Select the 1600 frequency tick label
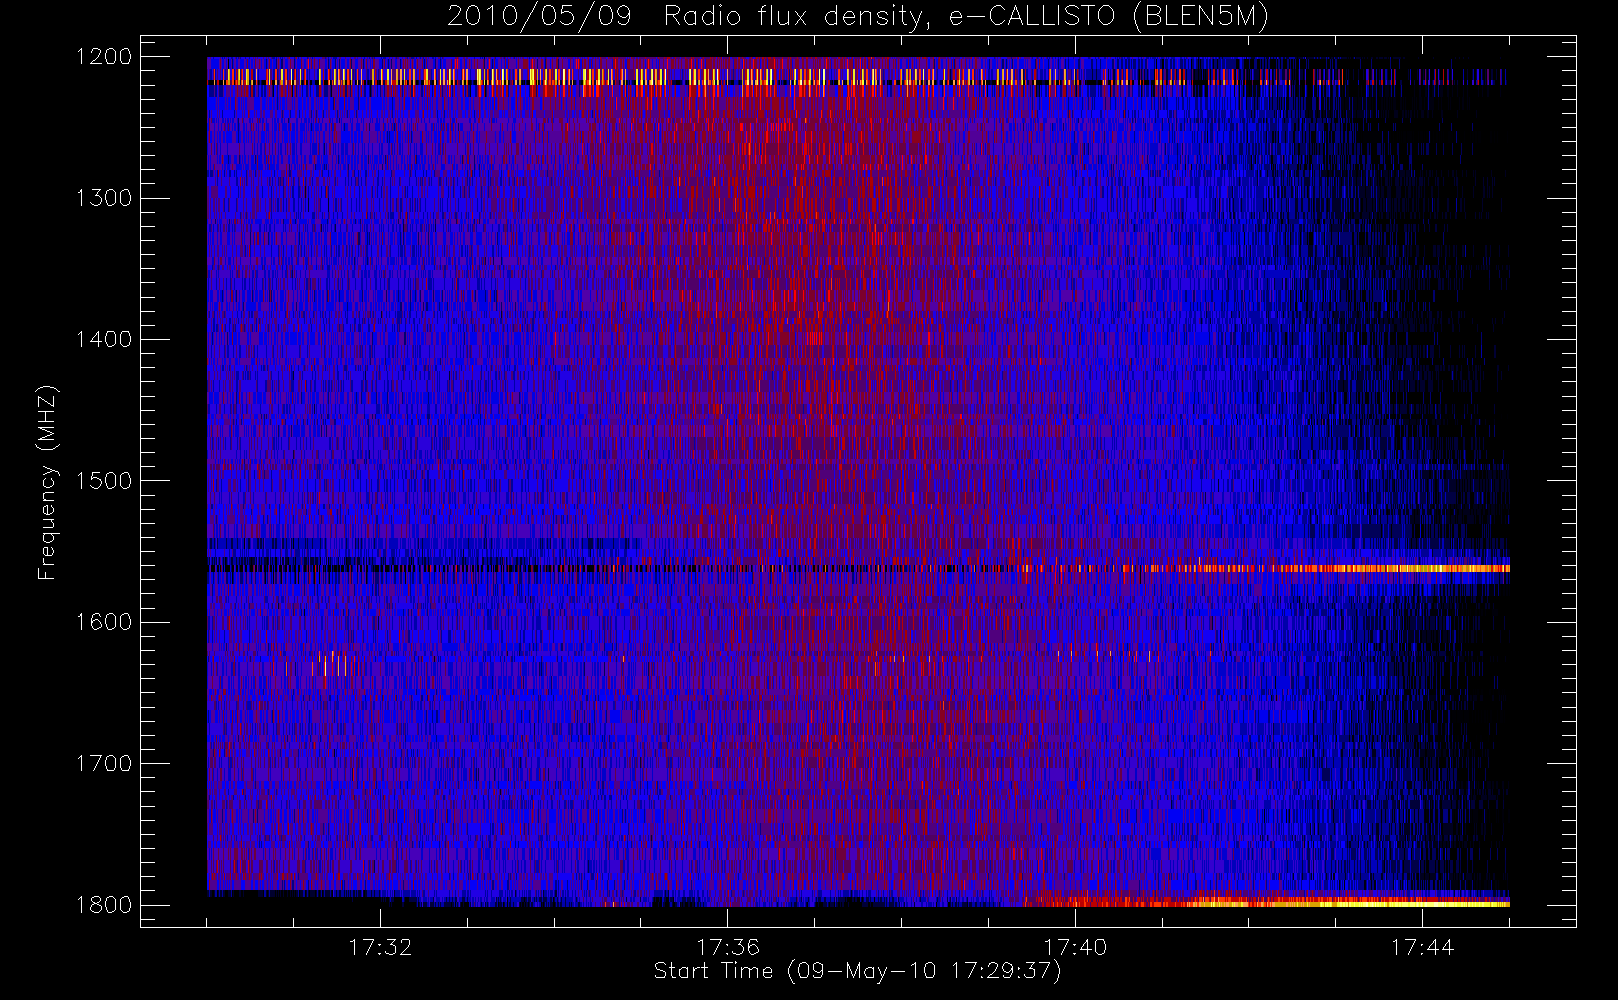The image size is (1618, 1000). [104, 622]
